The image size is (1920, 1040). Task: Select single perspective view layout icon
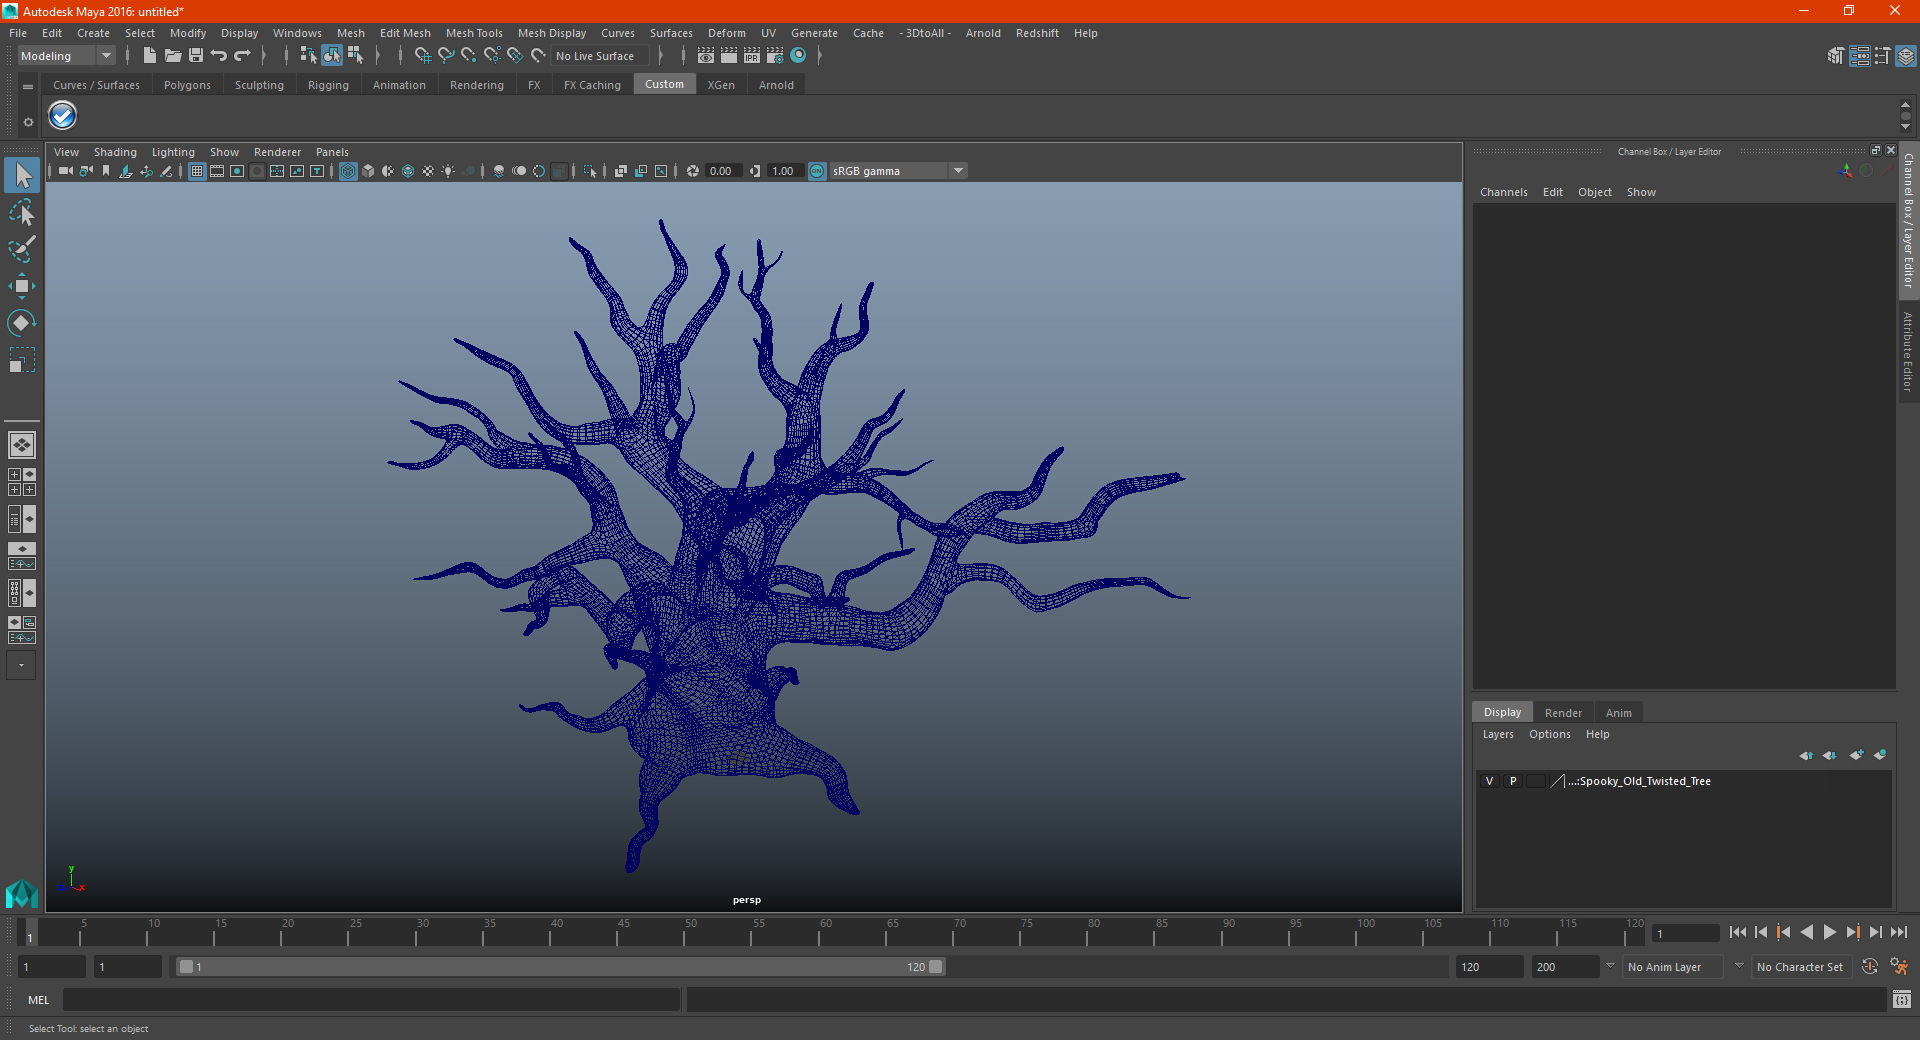22,445
